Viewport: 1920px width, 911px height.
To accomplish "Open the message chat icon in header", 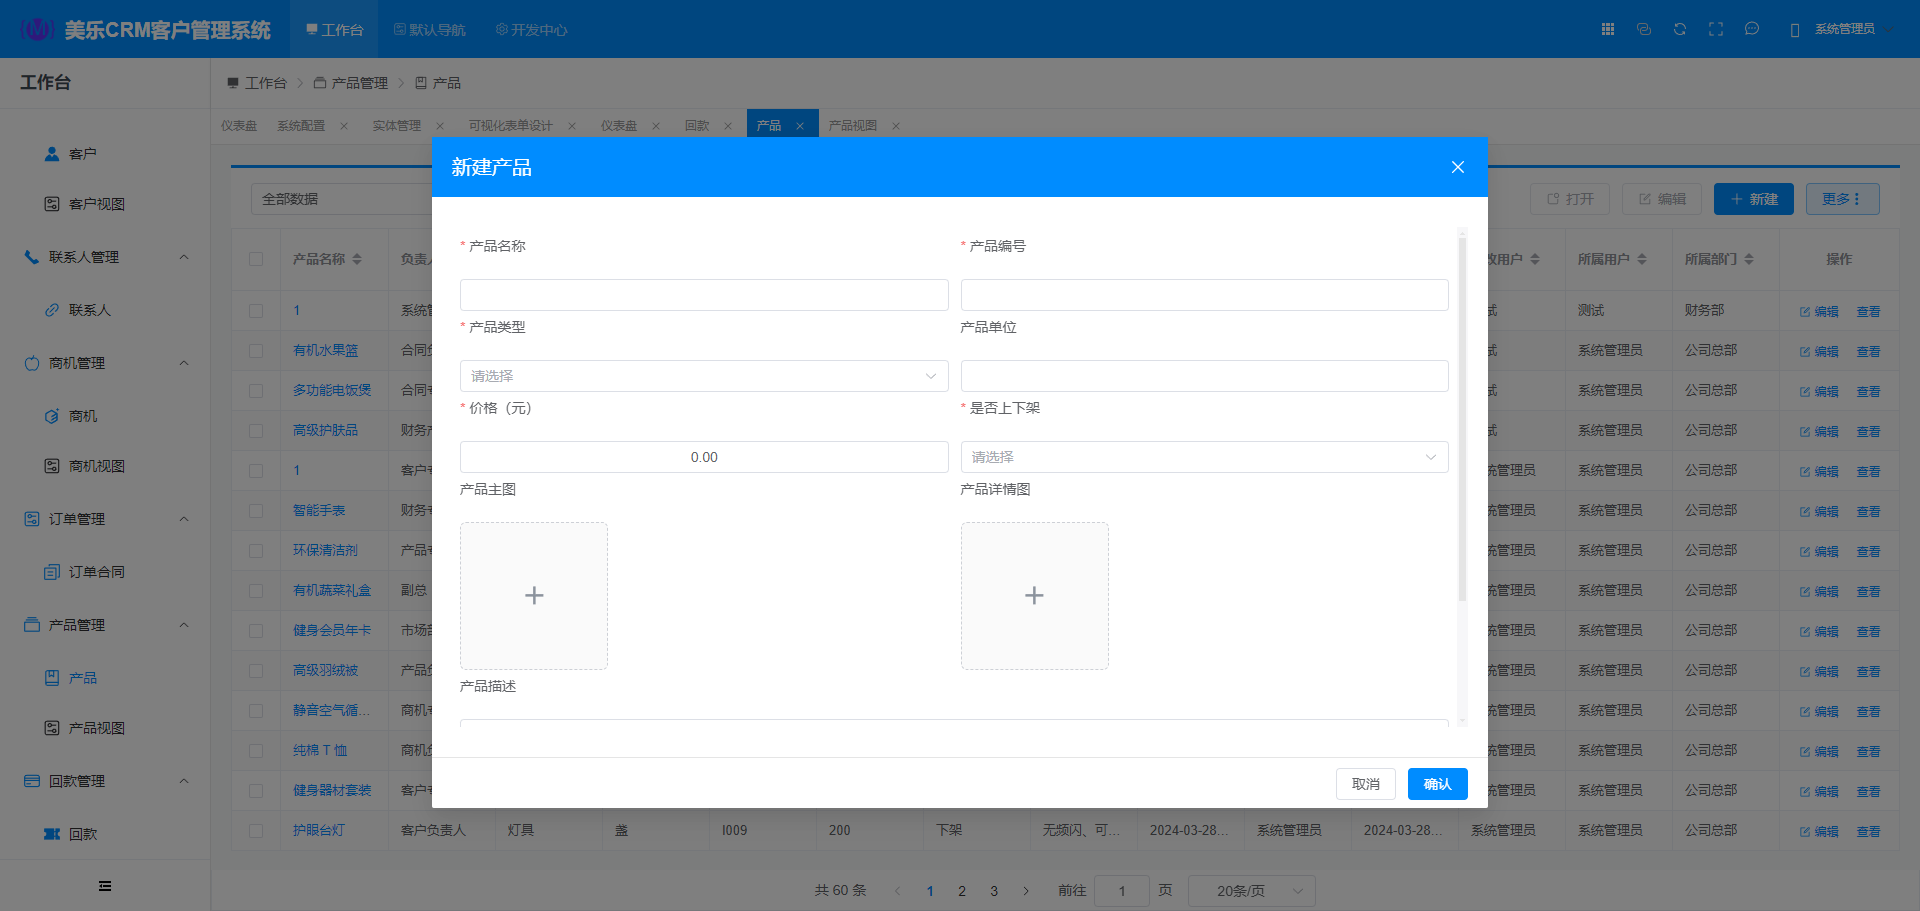I will pyautogui.click(x=1752, y=29).
